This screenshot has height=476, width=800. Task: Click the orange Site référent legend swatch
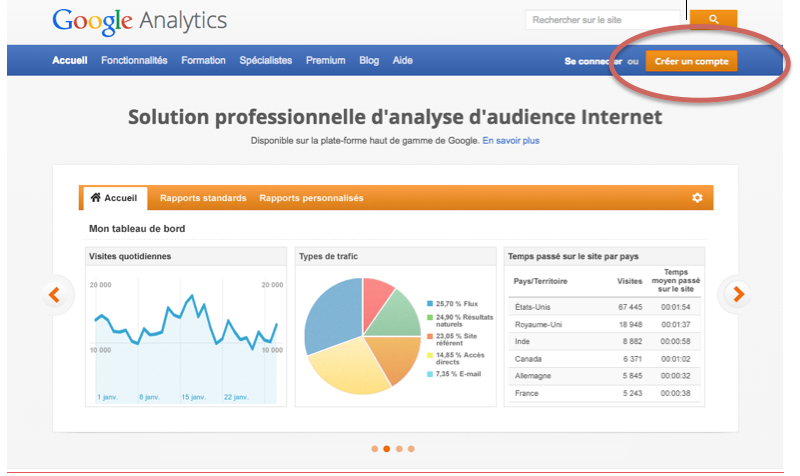(430, 336)
